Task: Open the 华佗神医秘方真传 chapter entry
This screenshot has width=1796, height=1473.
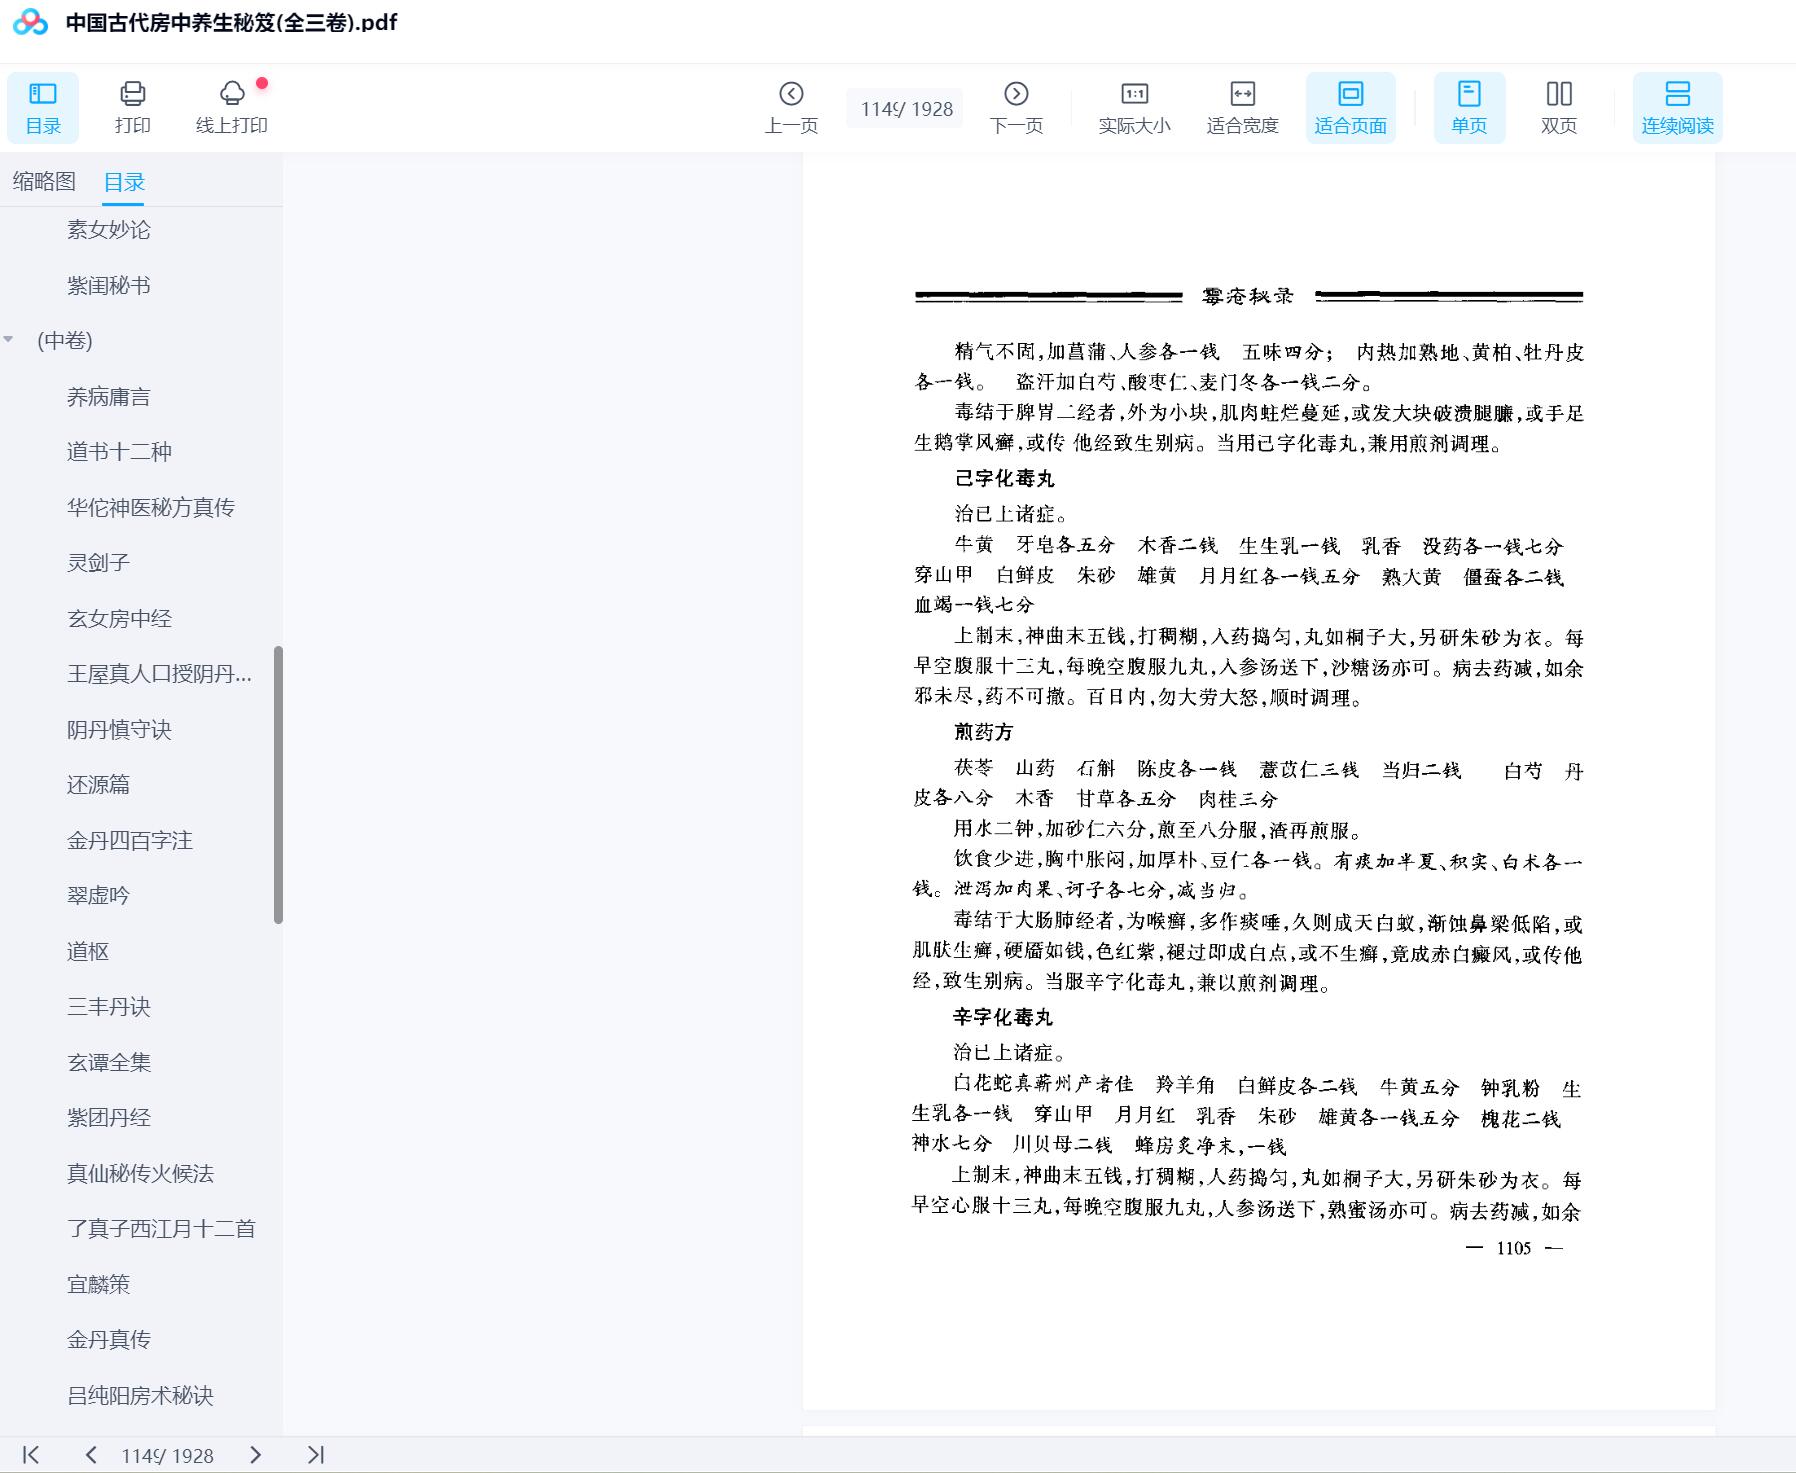Action: pos(150,507)
